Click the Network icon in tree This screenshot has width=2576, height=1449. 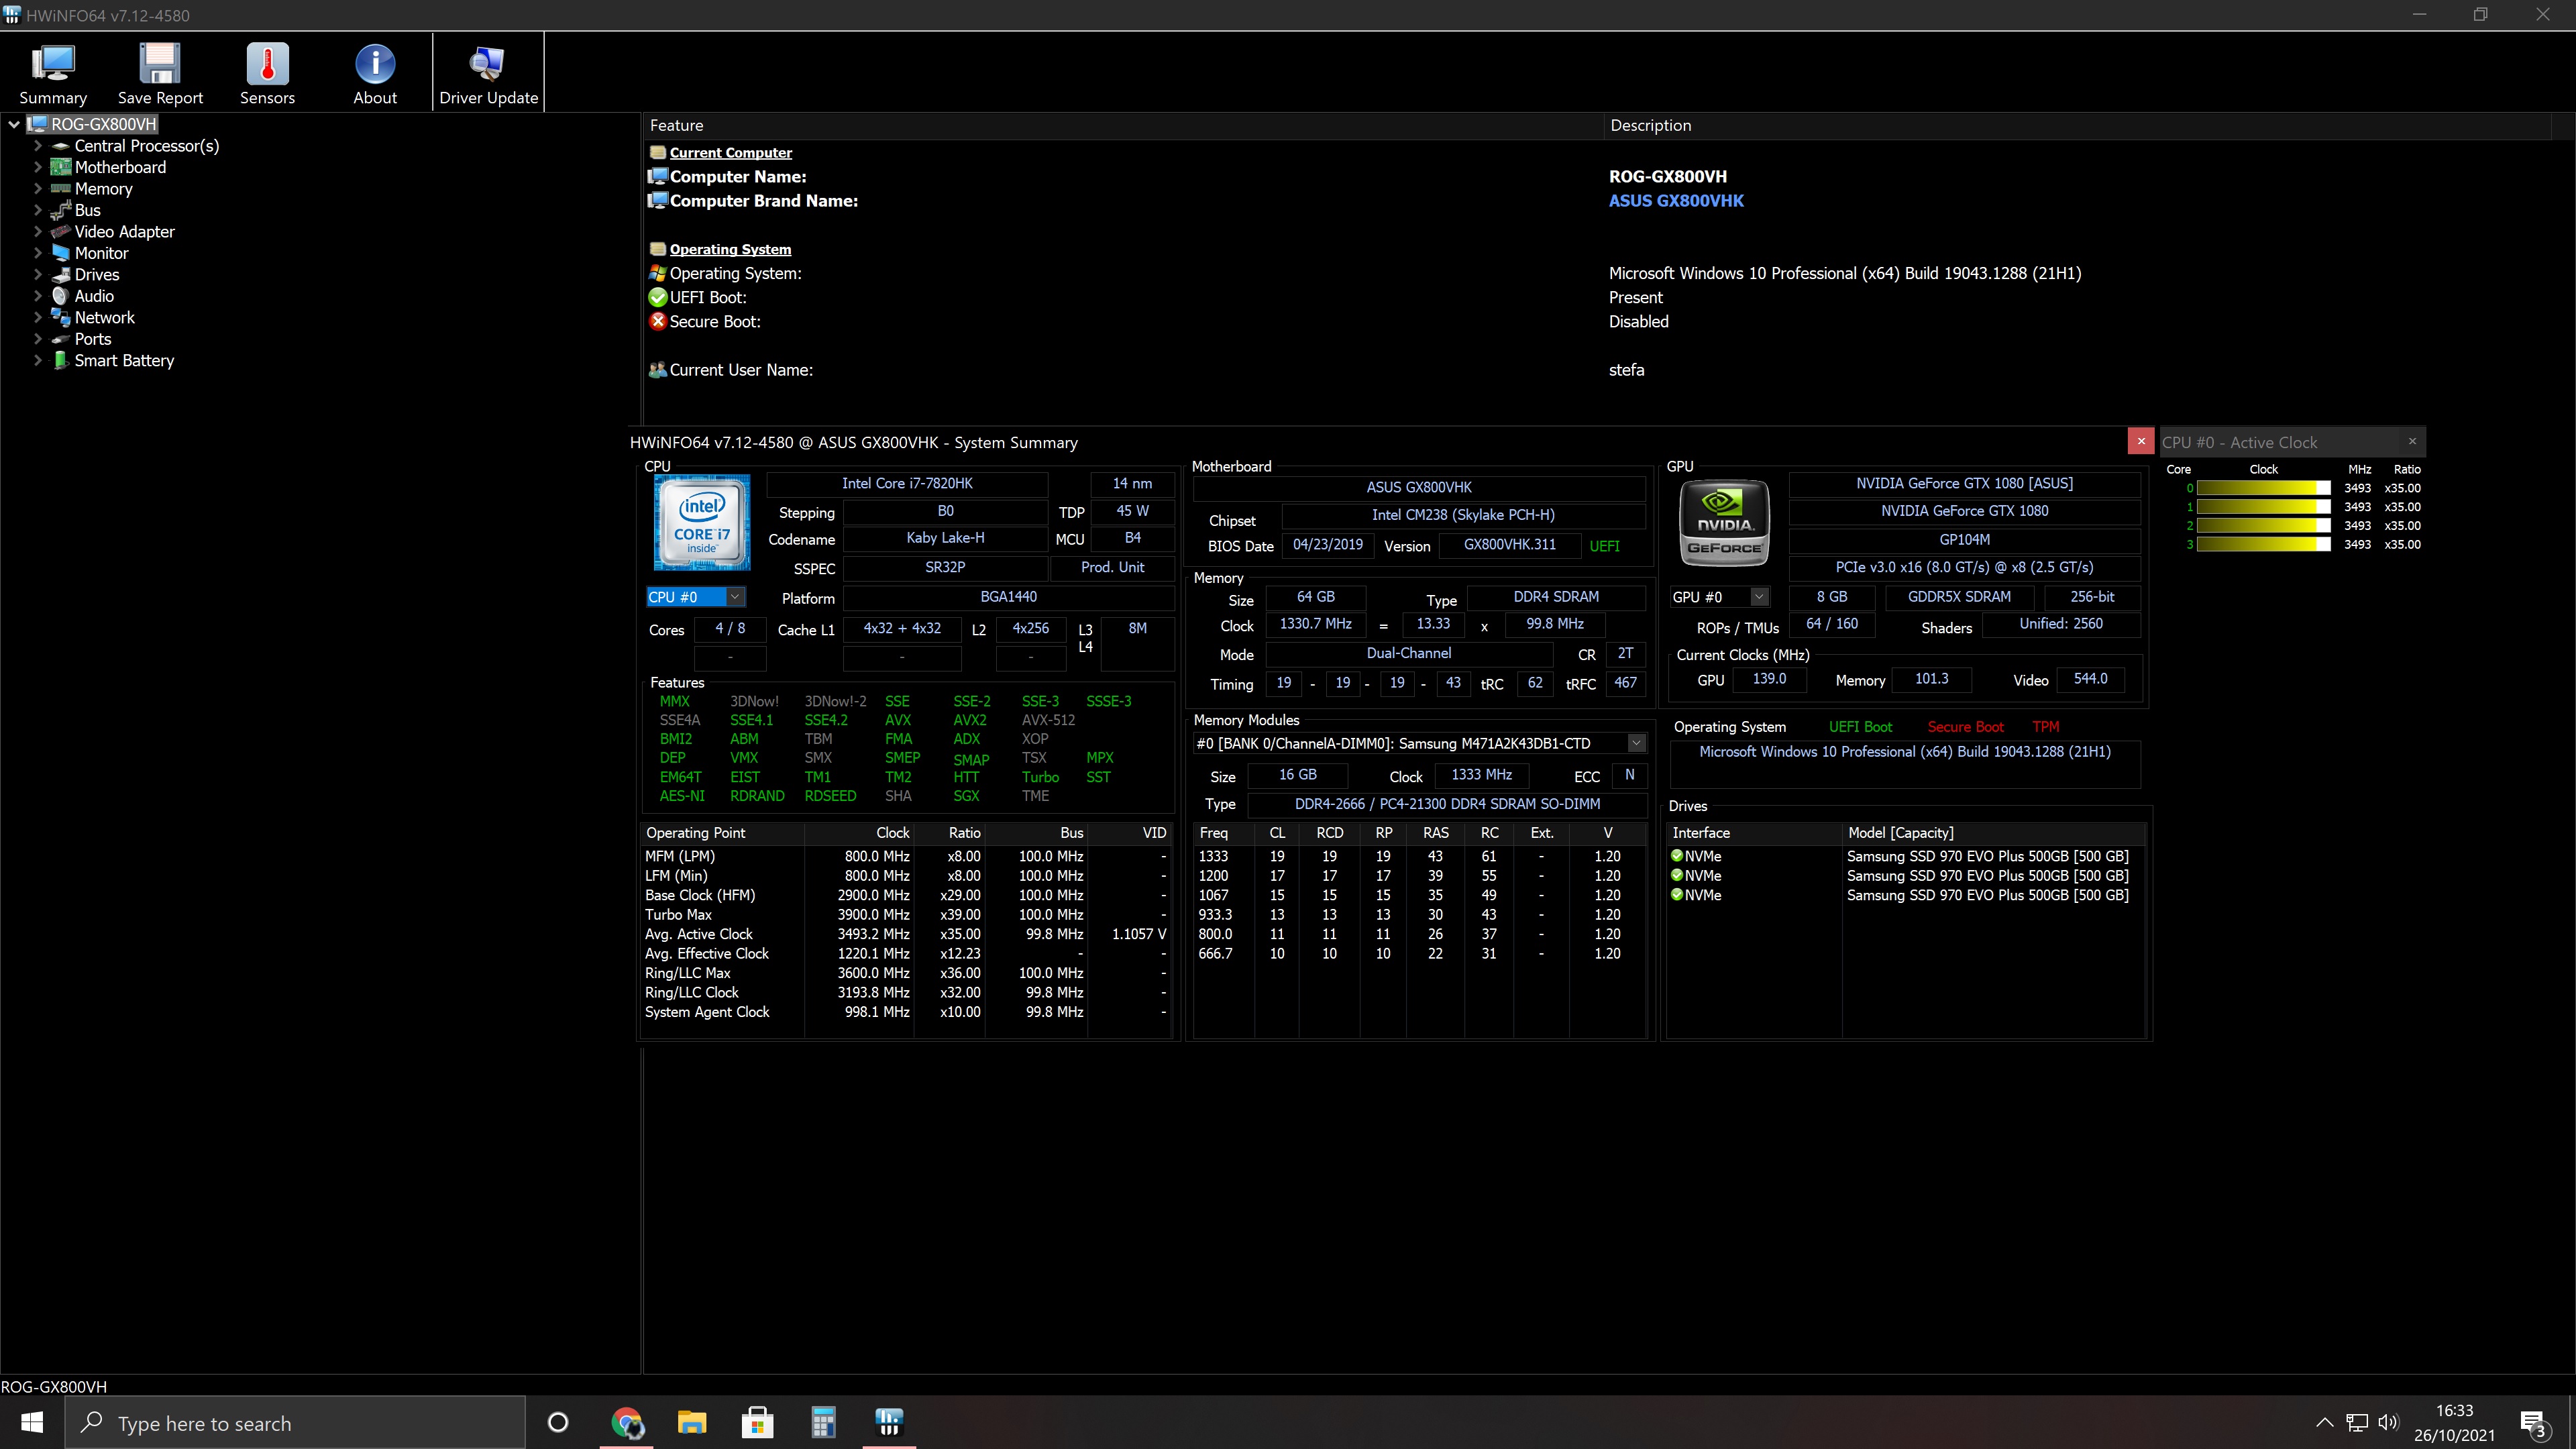tap(61, 317)
